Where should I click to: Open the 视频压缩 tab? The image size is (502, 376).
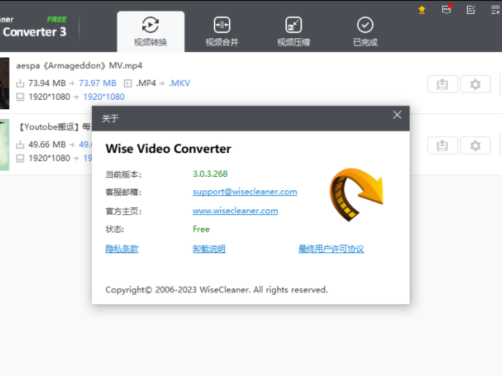pyautogui.click(x=294, y=31)
